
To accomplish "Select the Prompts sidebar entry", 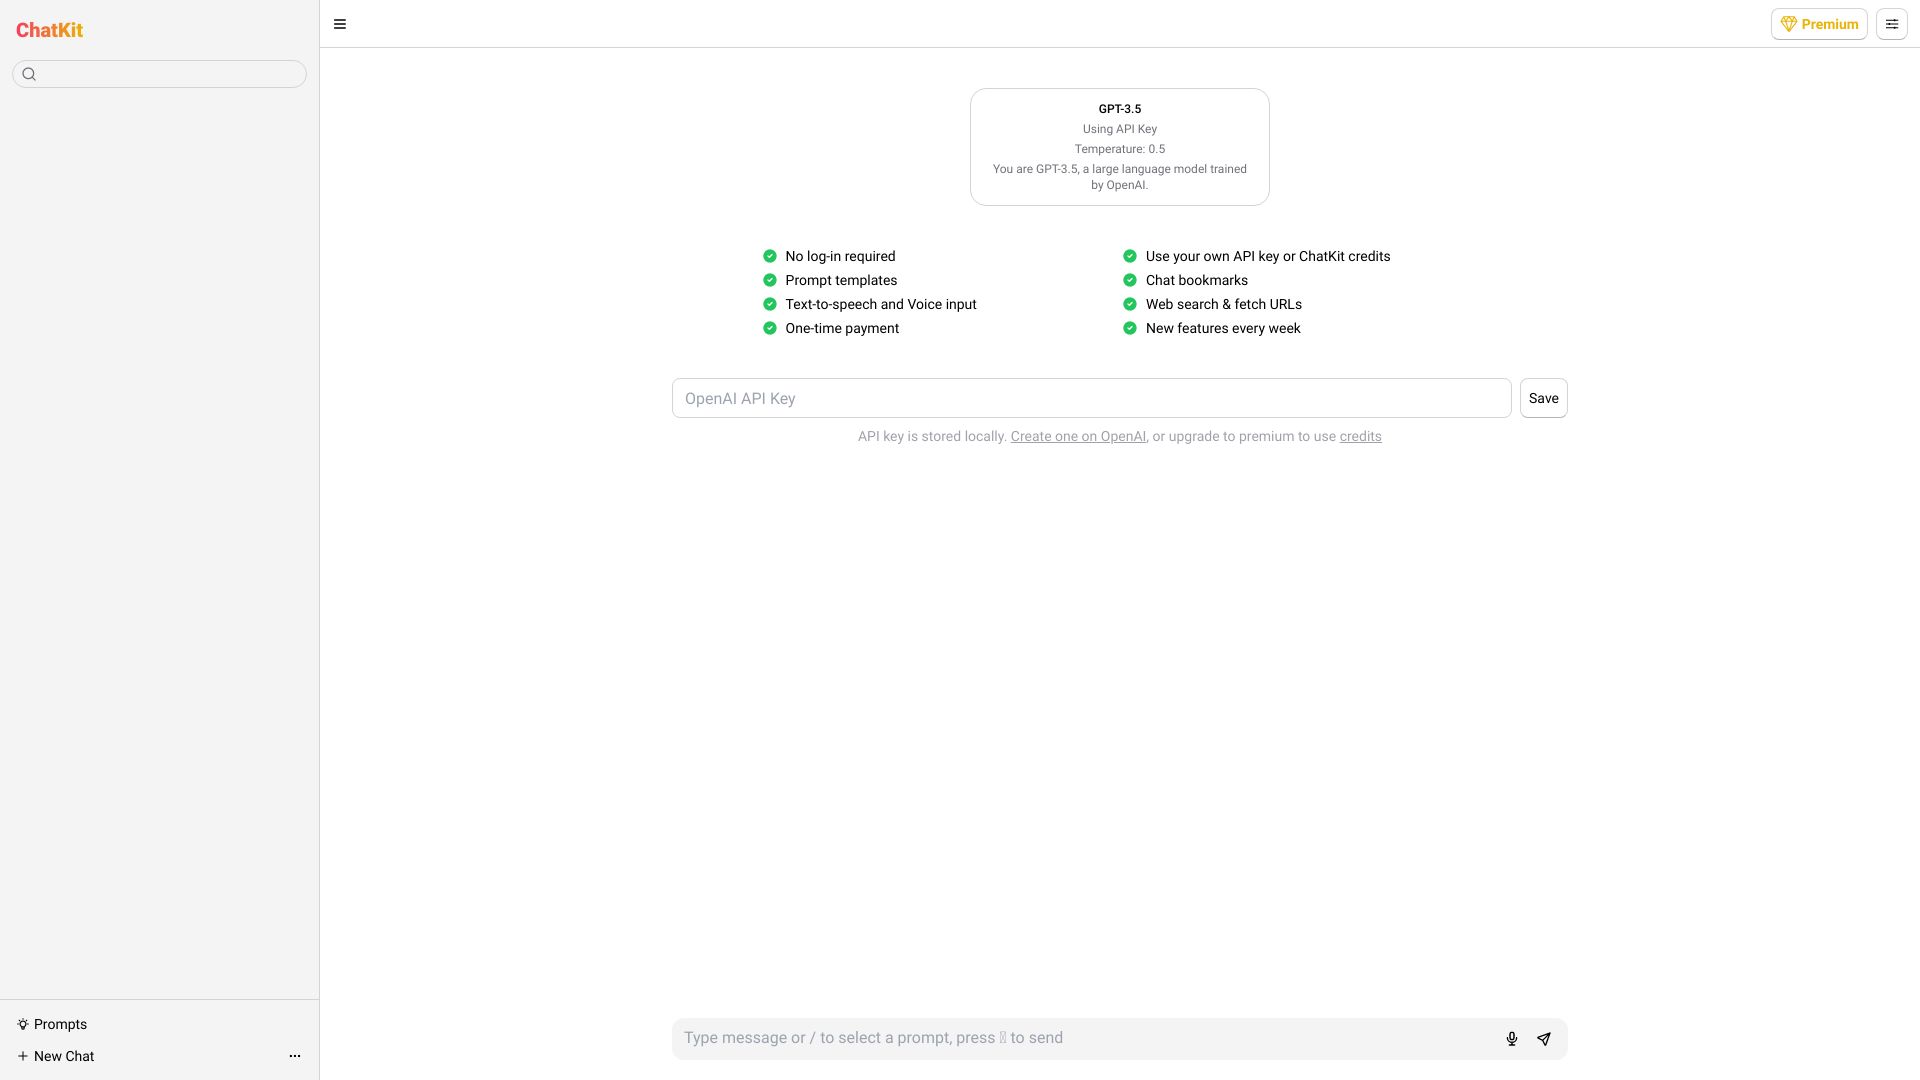I will coord(60,1024).
